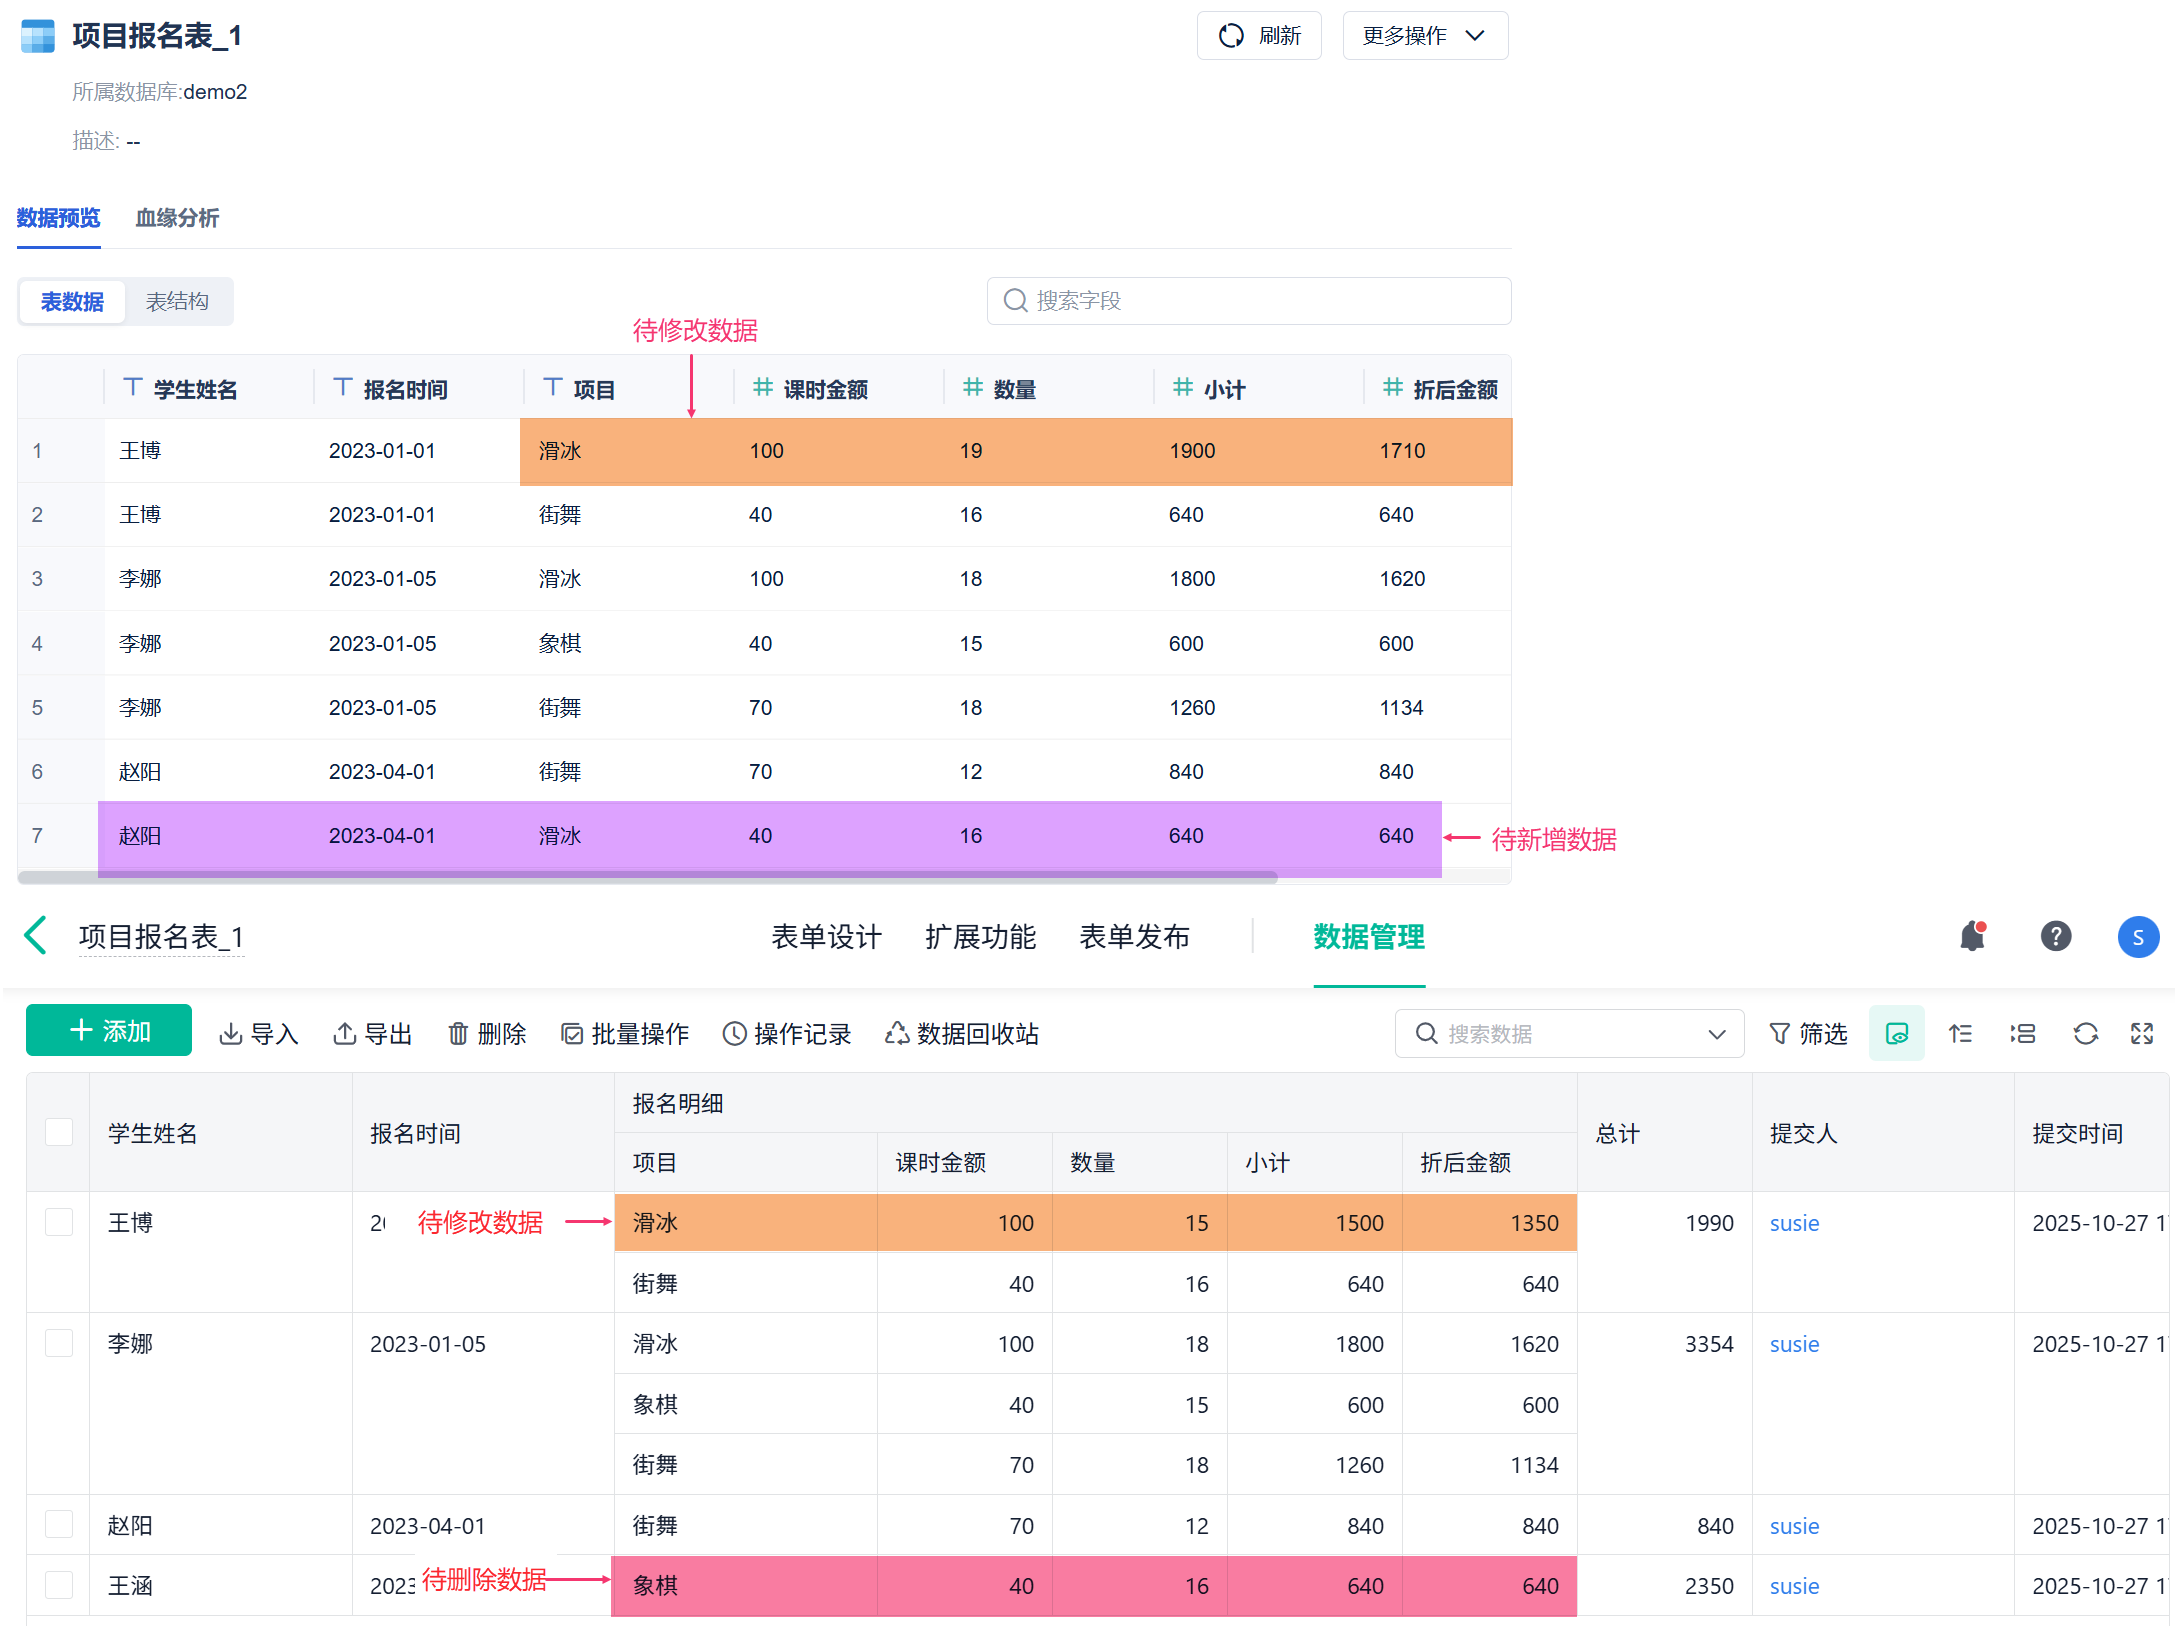Click the sort order icon

1960,1034
